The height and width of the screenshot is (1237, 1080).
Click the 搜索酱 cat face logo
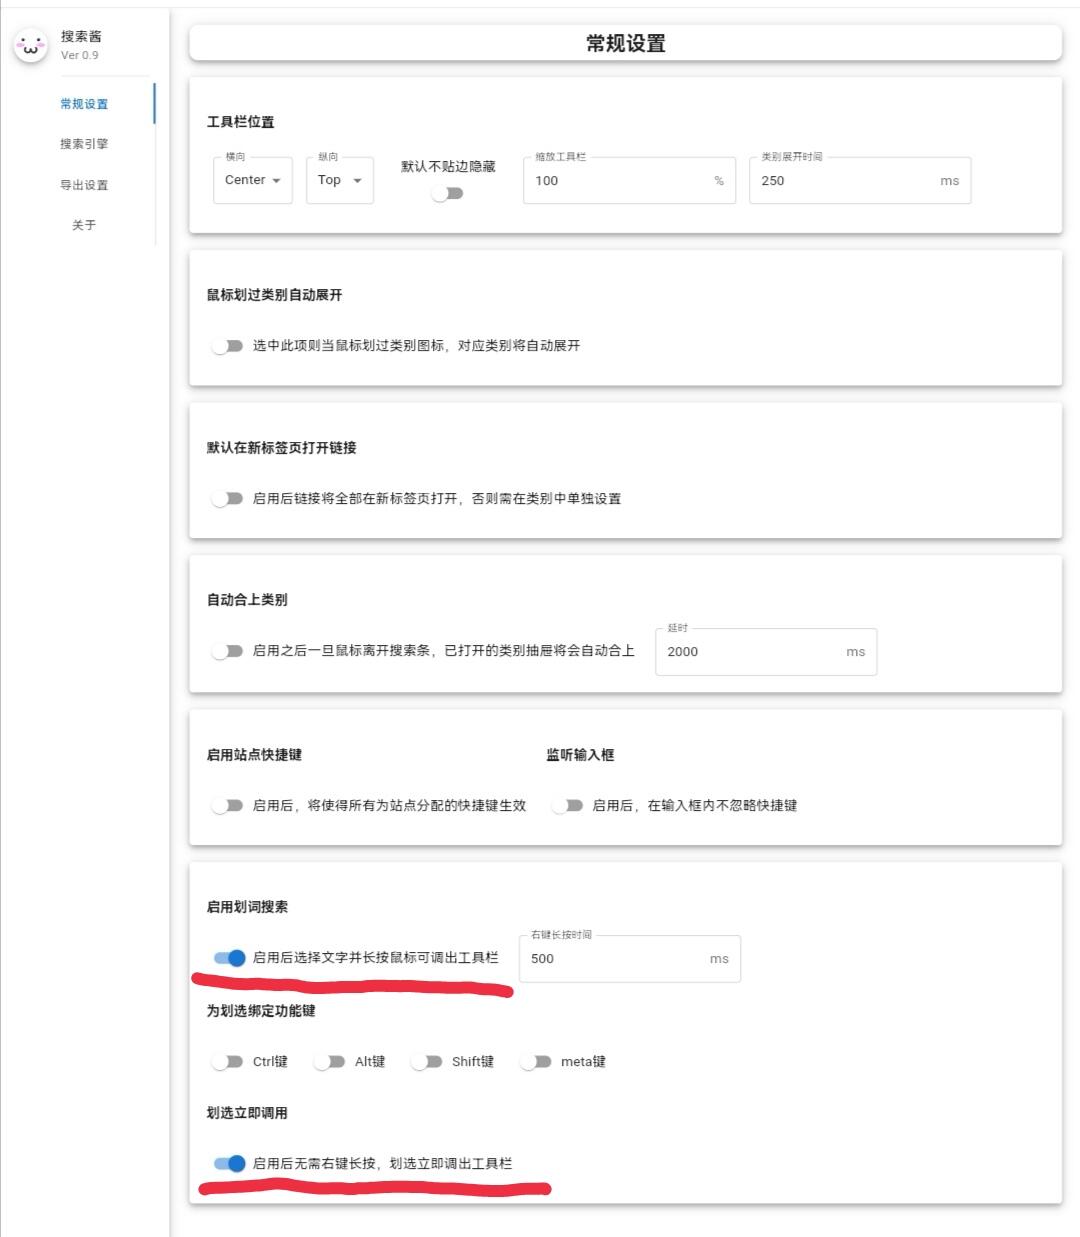point(31,45)
